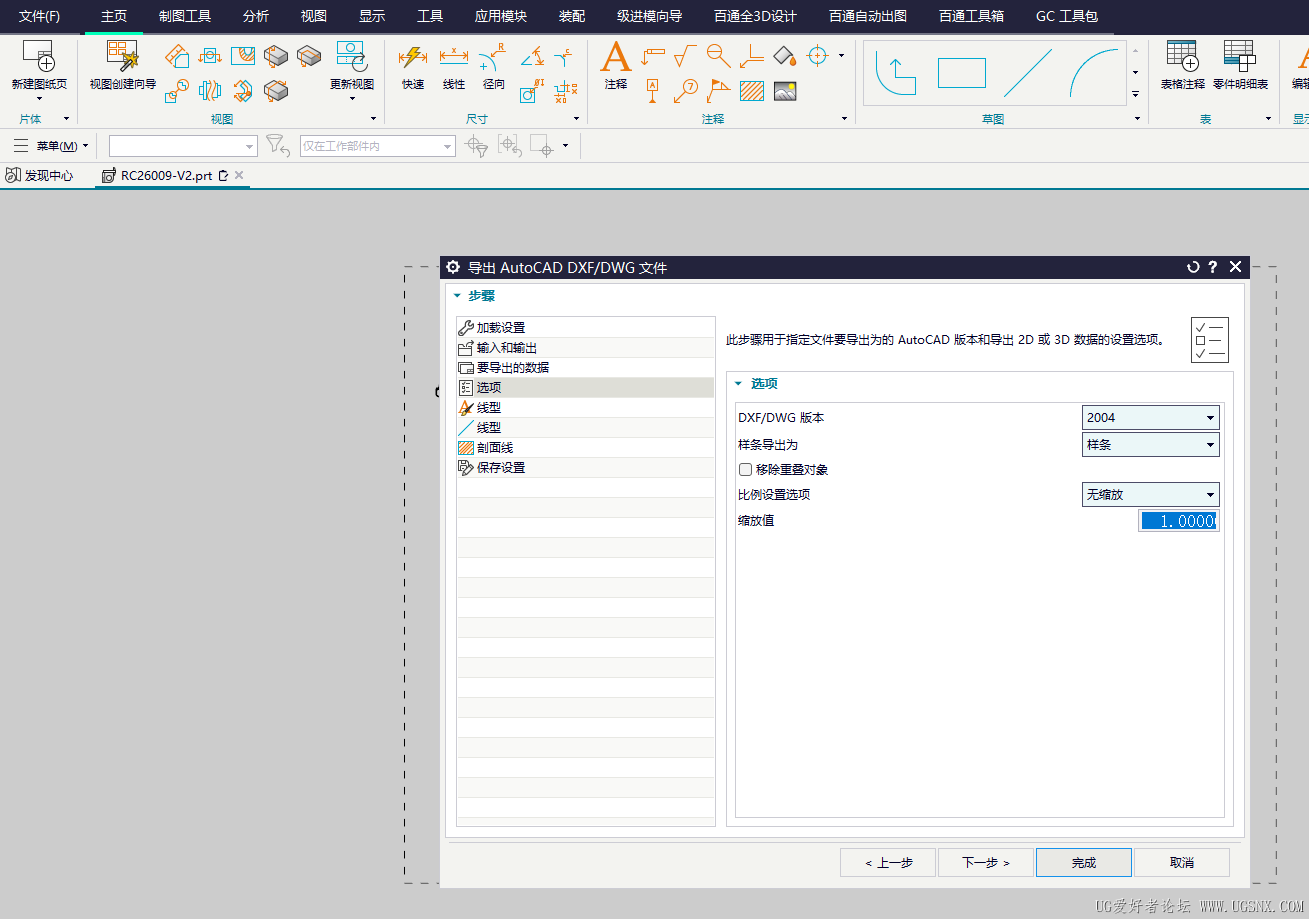Pick the Line sketch tool
The image size is (1309, 919).
pos(1028,73)
